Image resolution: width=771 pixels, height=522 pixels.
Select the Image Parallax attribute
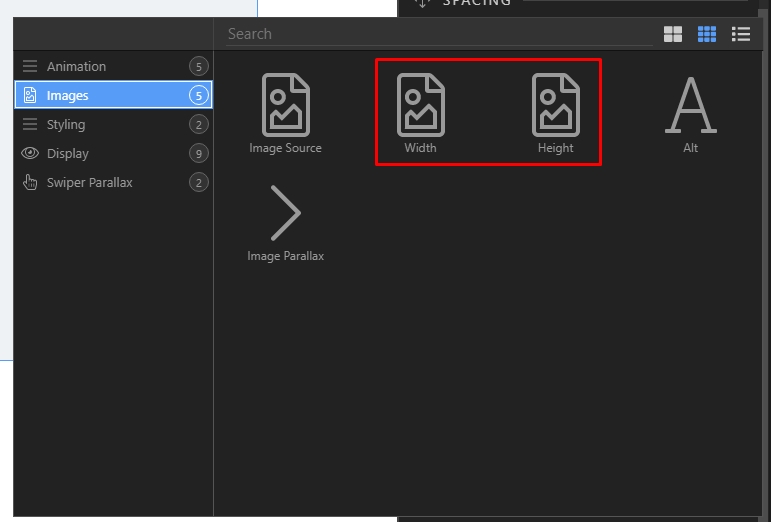click(x=285, y=223)
